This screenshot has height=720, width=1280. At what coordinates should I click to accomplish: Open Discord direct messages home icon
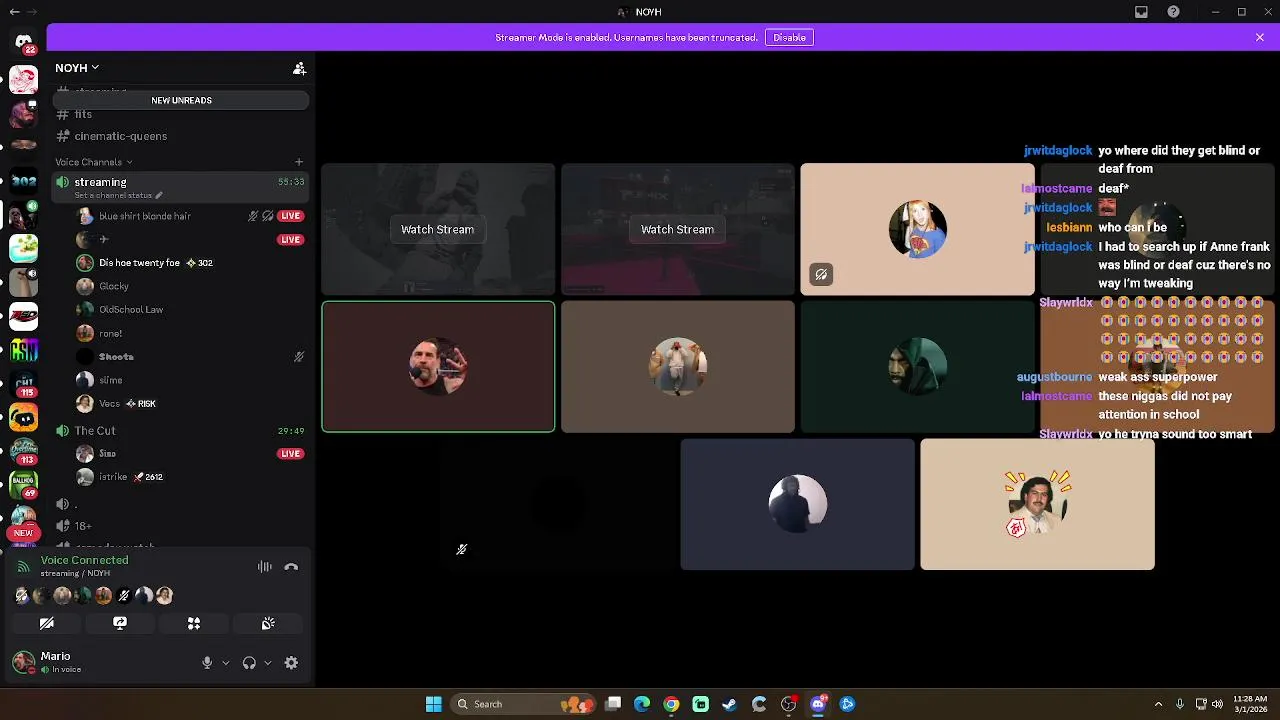(x=24, y=42)
